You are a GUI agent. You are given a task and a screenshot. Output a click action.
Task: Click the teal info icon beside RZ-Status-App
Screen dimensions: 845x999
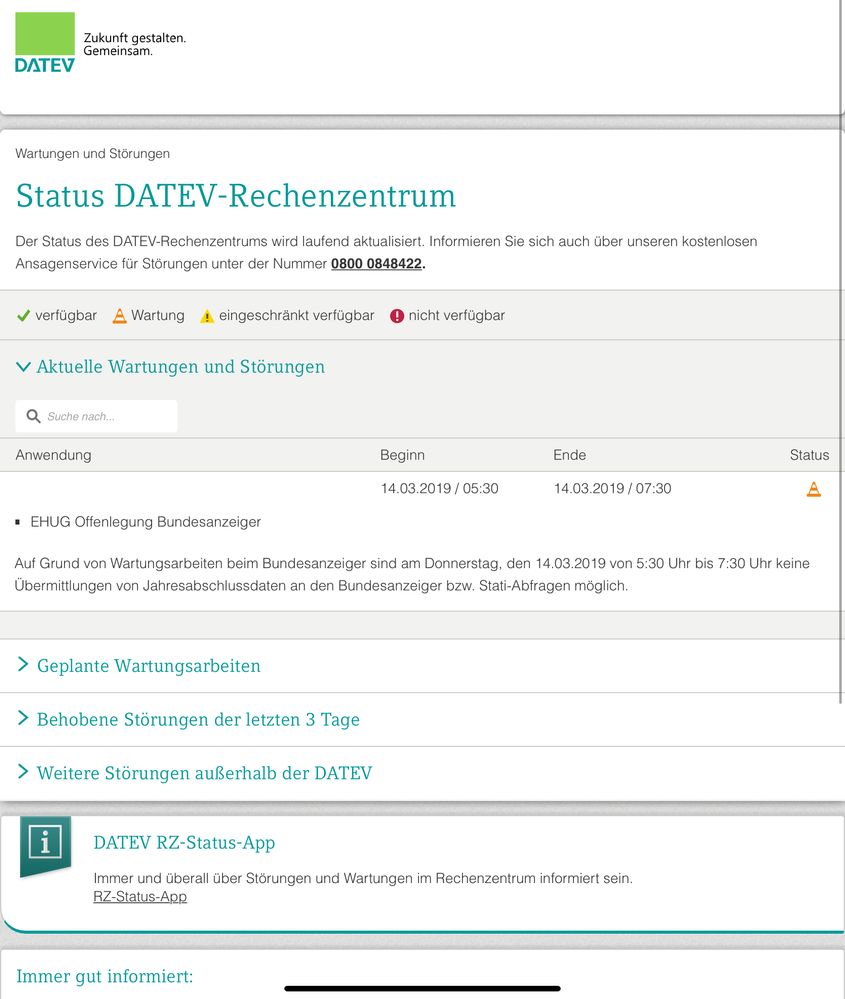(45, 844)
